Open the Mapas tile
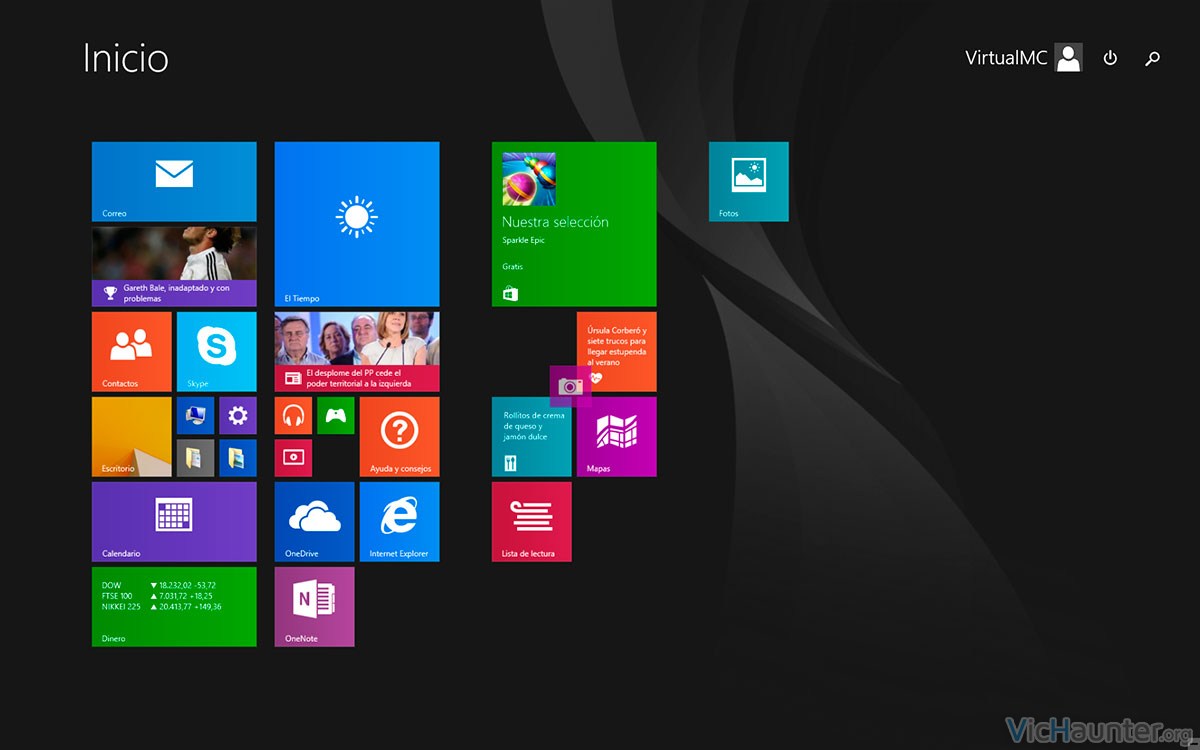Screen dimensions: 1200x750 click(x=617, y=437)
